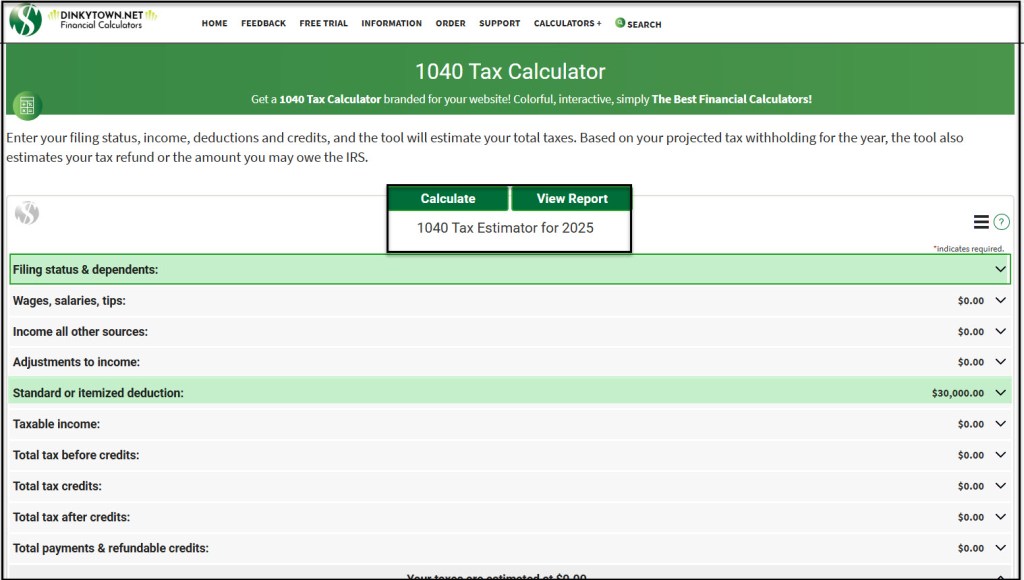The height and width of the screenshot is (580, 1024).
Task: Click the green search magnifier icon
Action: pos(620,22)
